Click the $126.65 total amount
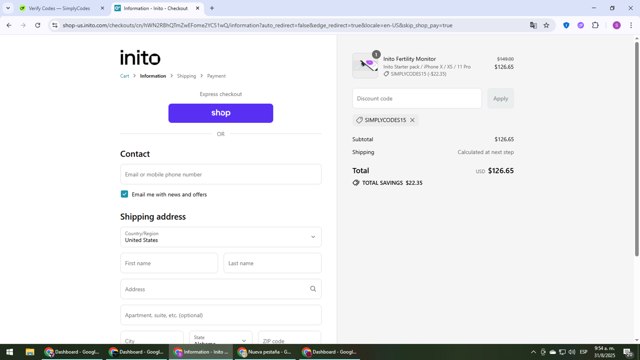The width and height of the screenshot is (640, 360). click(501, 171)
